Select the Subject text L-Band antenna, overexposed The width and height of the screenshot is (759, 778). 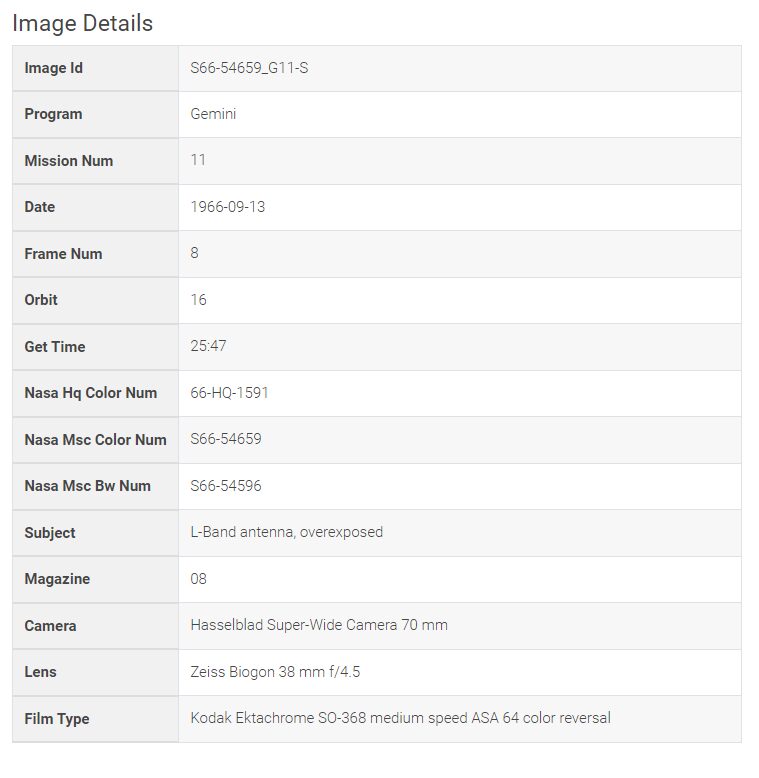287,532
